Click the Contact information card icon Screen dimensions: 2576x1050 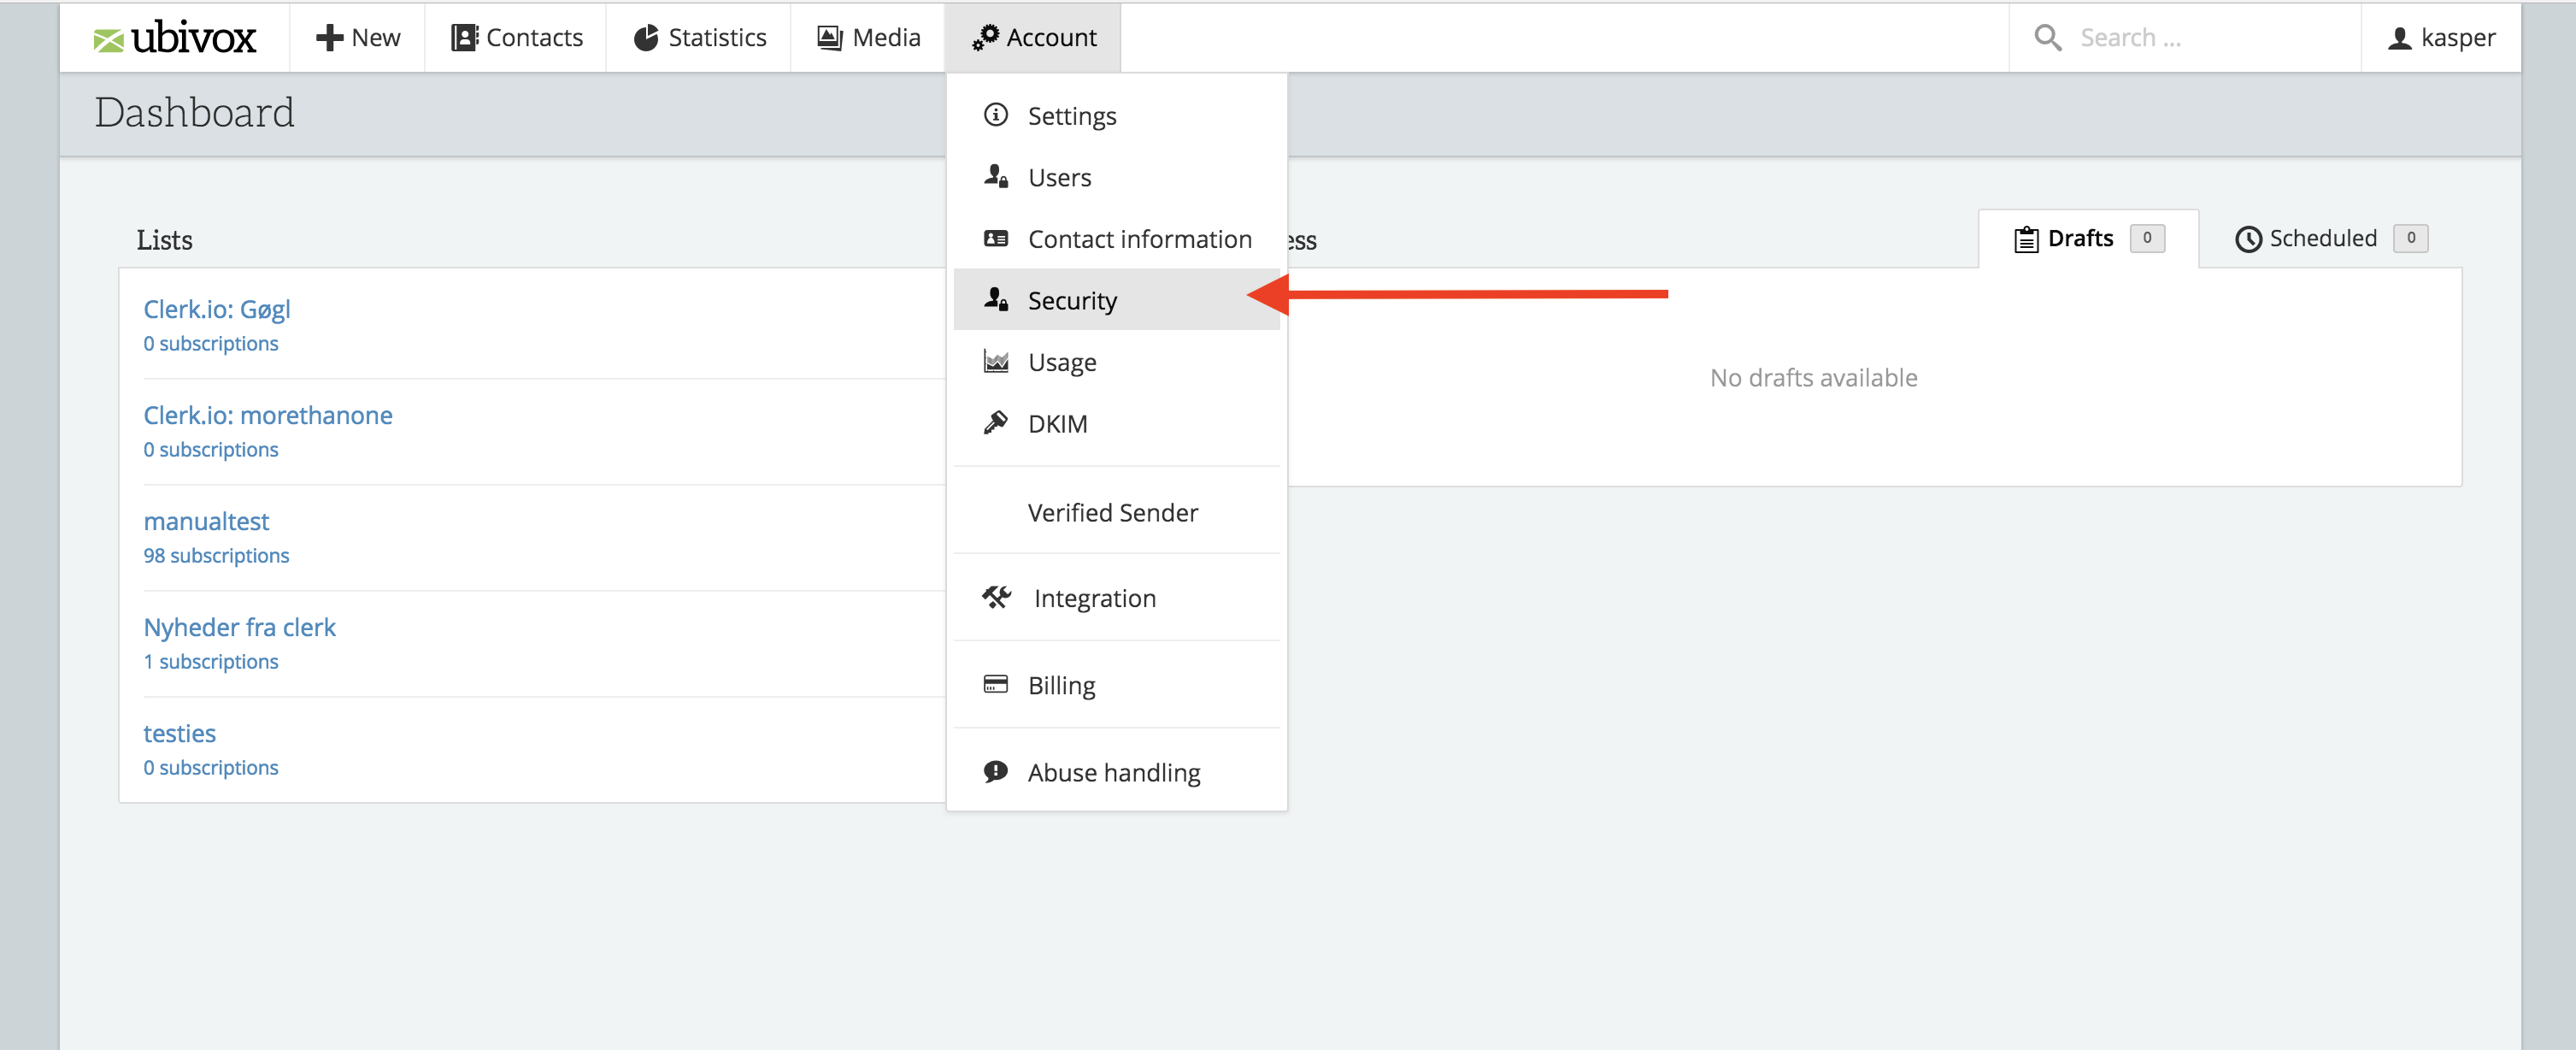pos(995,238)
